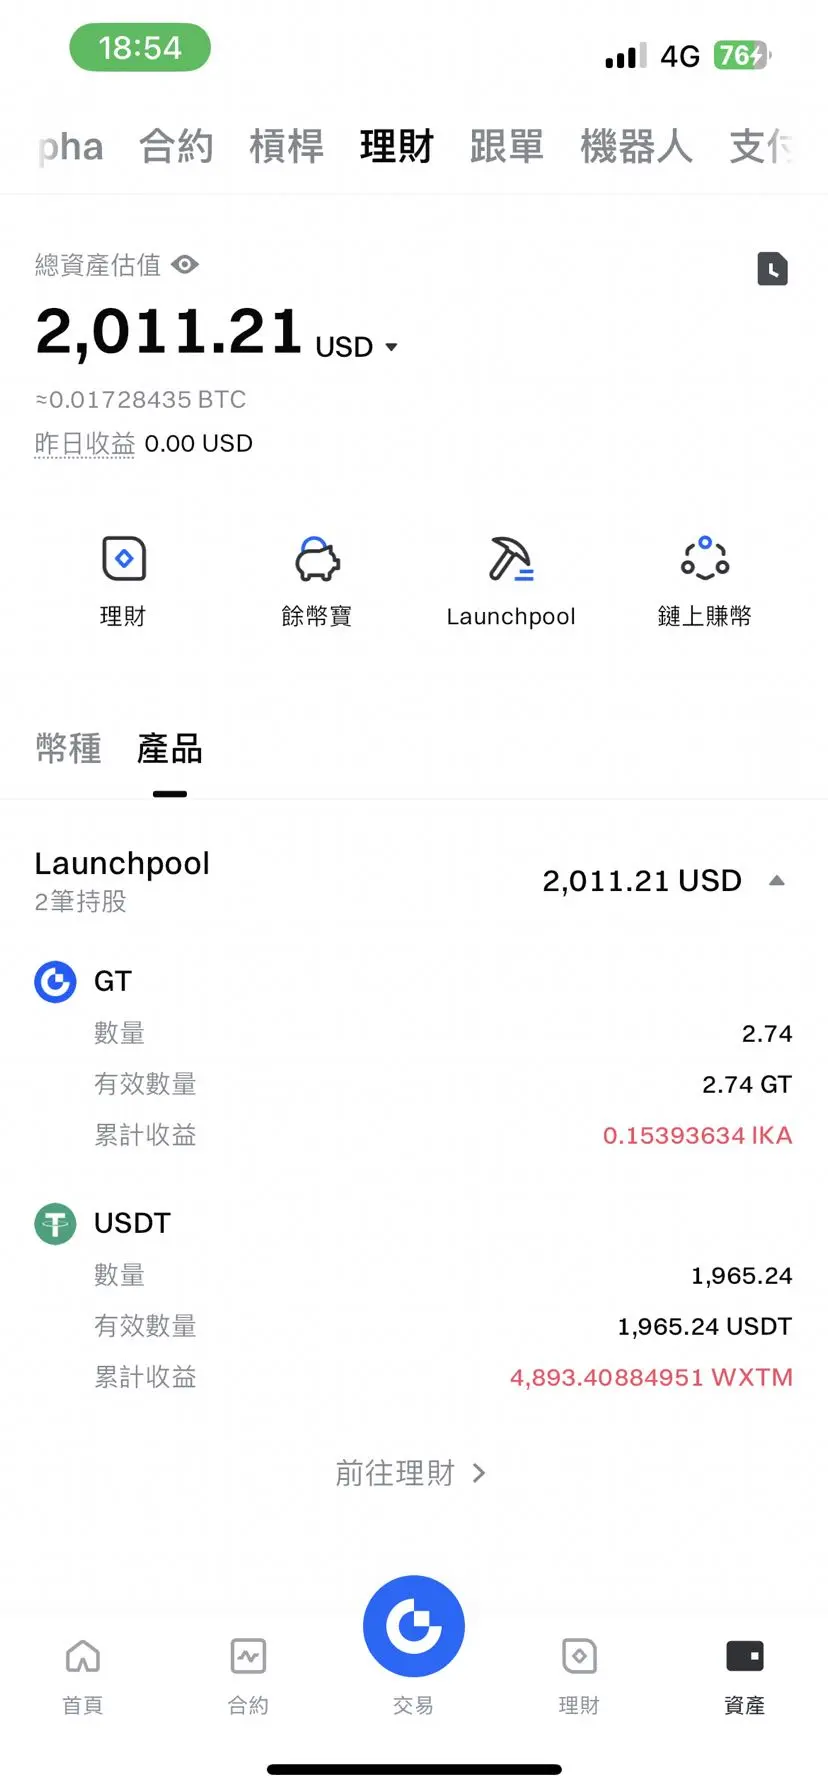Tap the 2,011.21 USD Launchpool total

pos(642,881)
